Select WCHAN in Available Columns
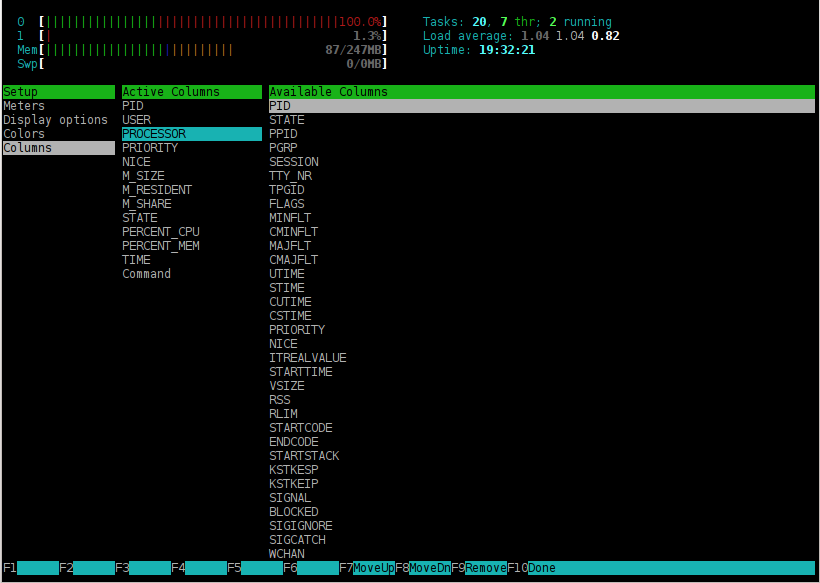 coord(287,554)
